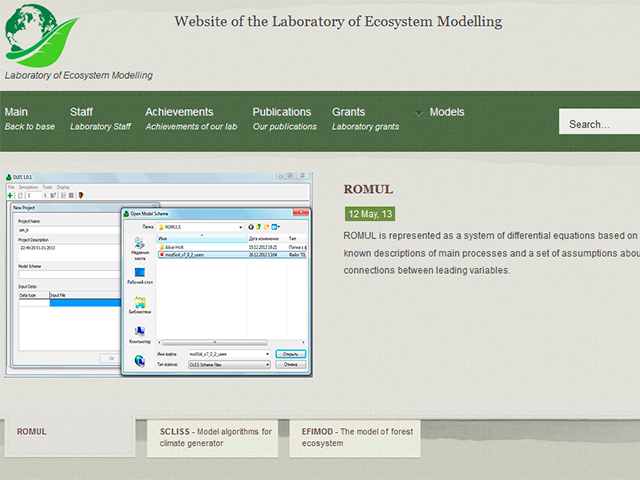Click the Библиотеки libraries icon in dialog sidebar
This screenshot has width=640, height=480.
pos(139,306)
